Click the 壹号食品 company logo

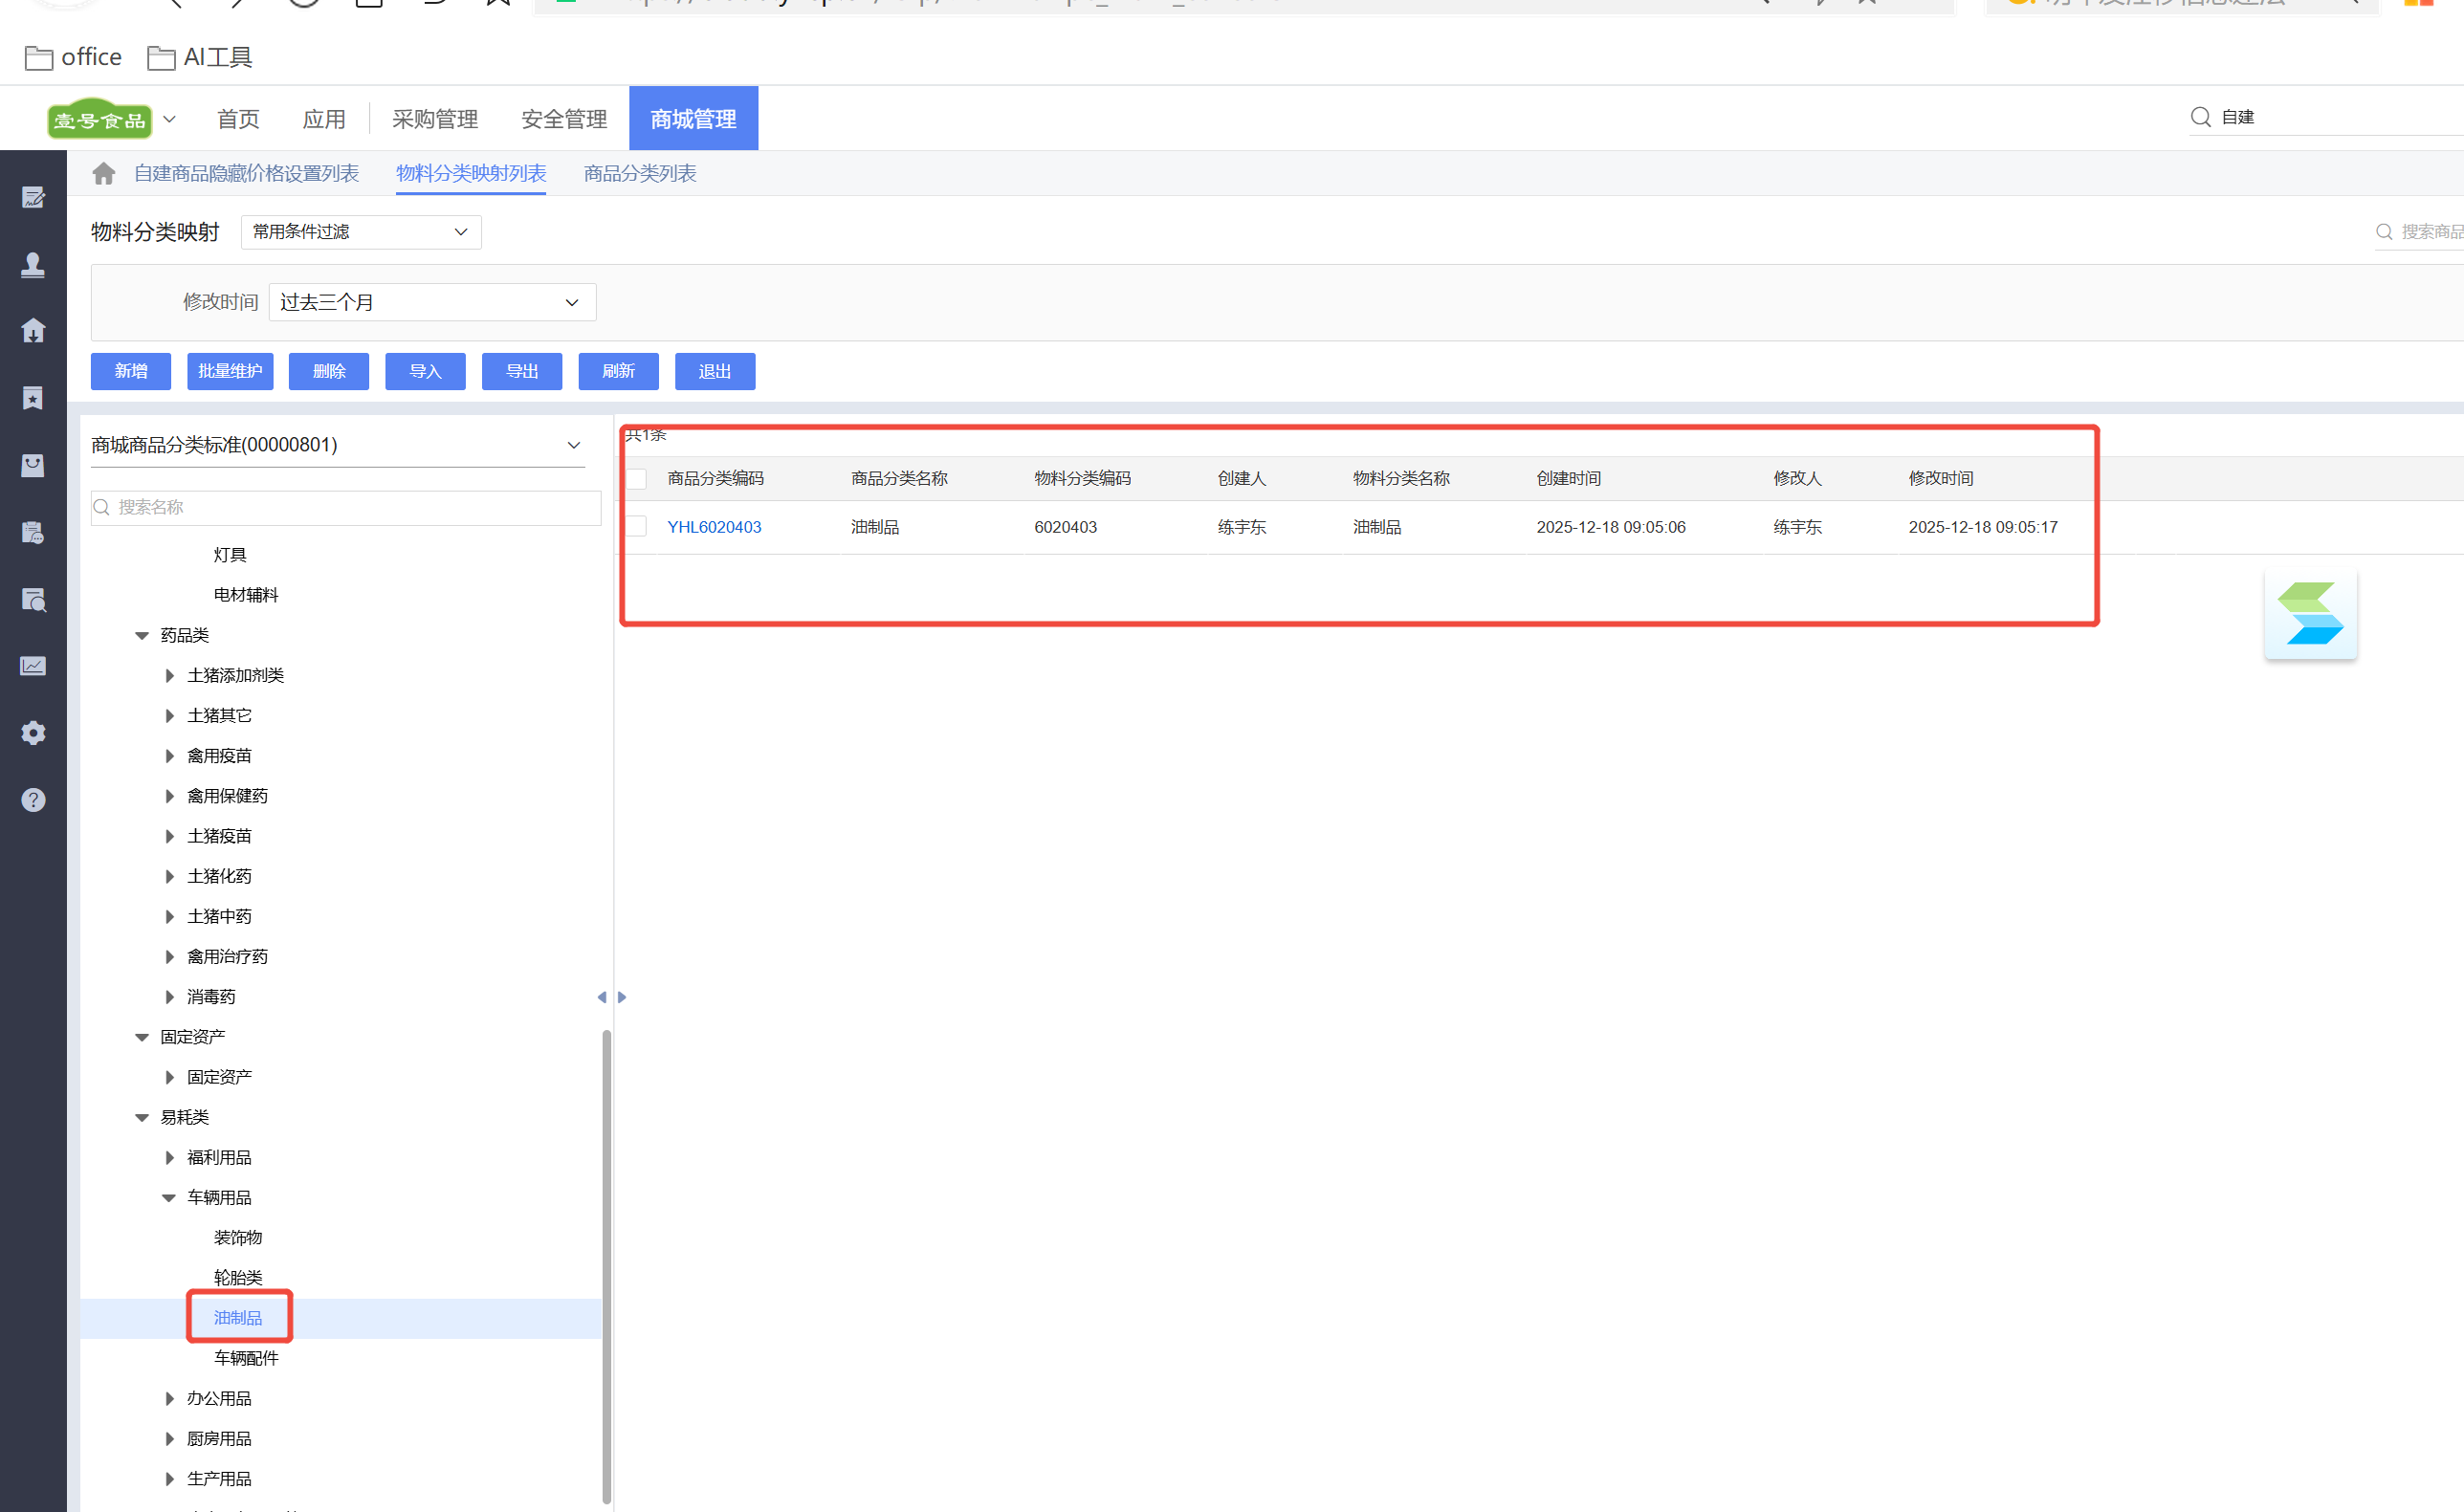coord(99,120)
